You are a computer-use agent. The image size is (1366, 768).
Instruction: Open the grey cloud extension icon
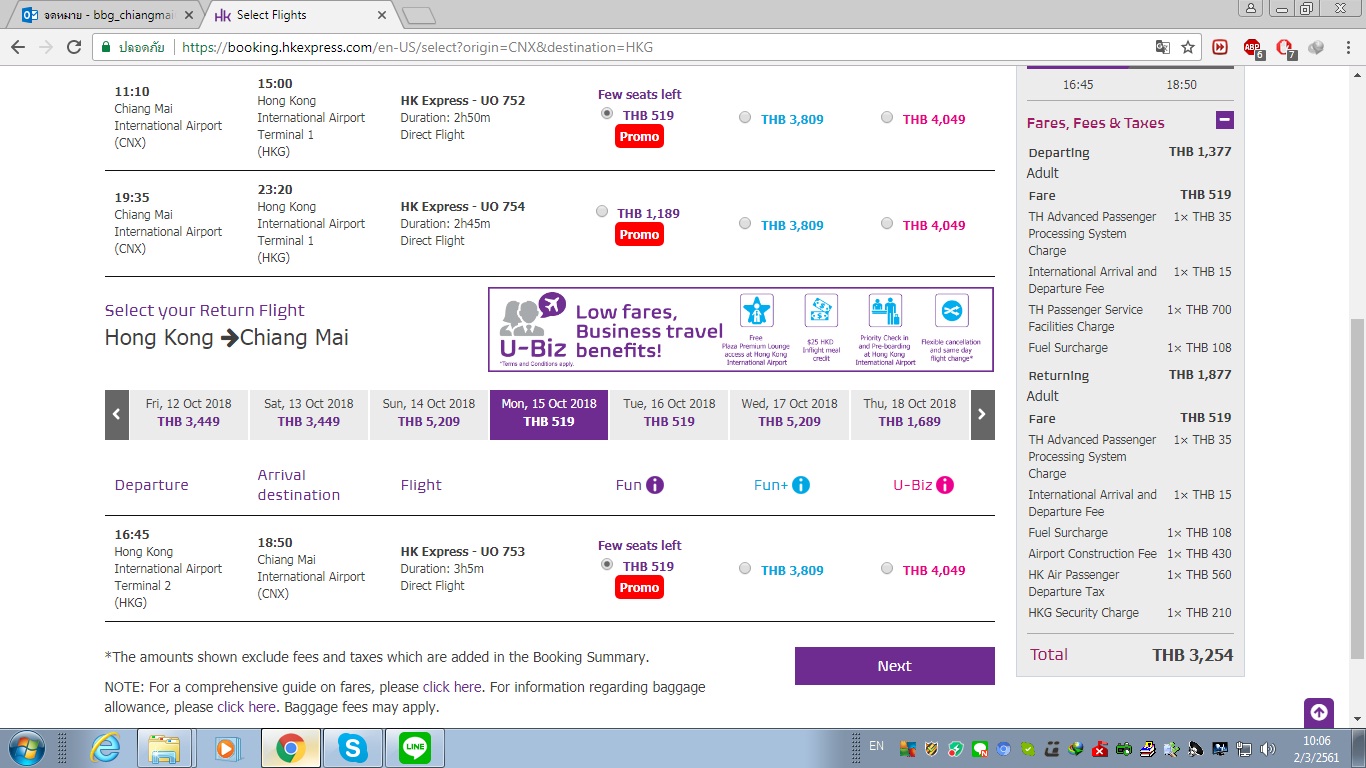tap(1316, 47)
